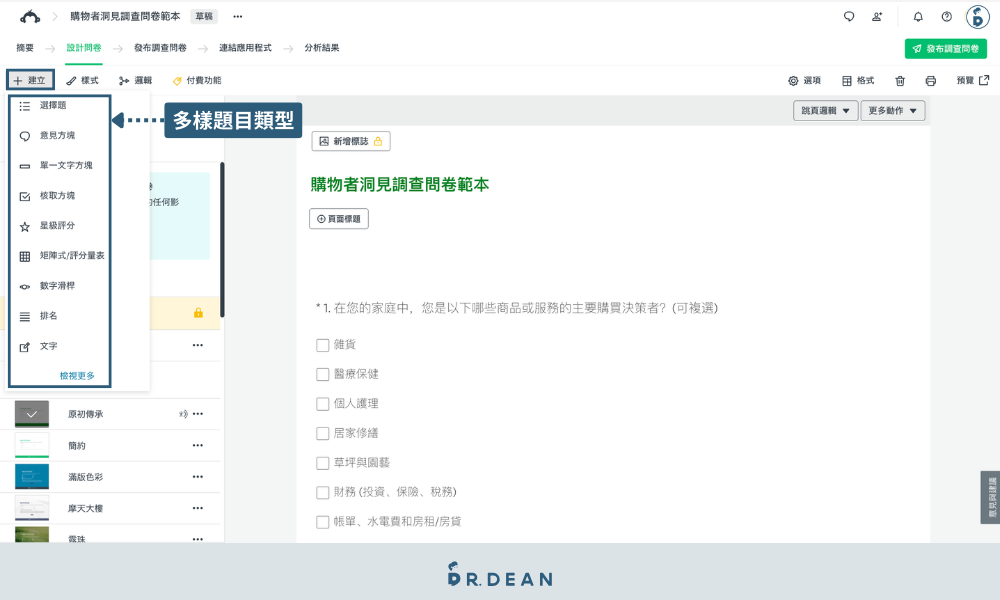The image size is (1000, 600).
Task: Choose 矩陣式/評分量表 question type
Action: pyautogui.click(x=60, y=256)
